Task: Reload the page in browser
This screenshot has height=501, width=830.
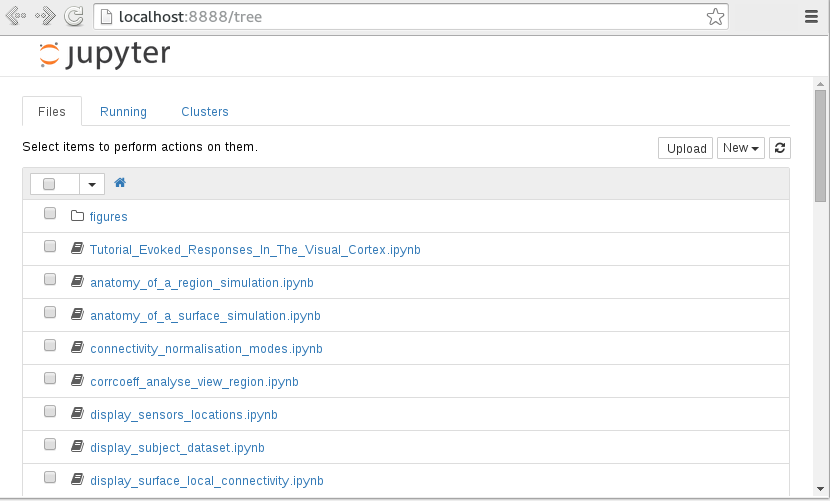Action: [x=74, y=16]
